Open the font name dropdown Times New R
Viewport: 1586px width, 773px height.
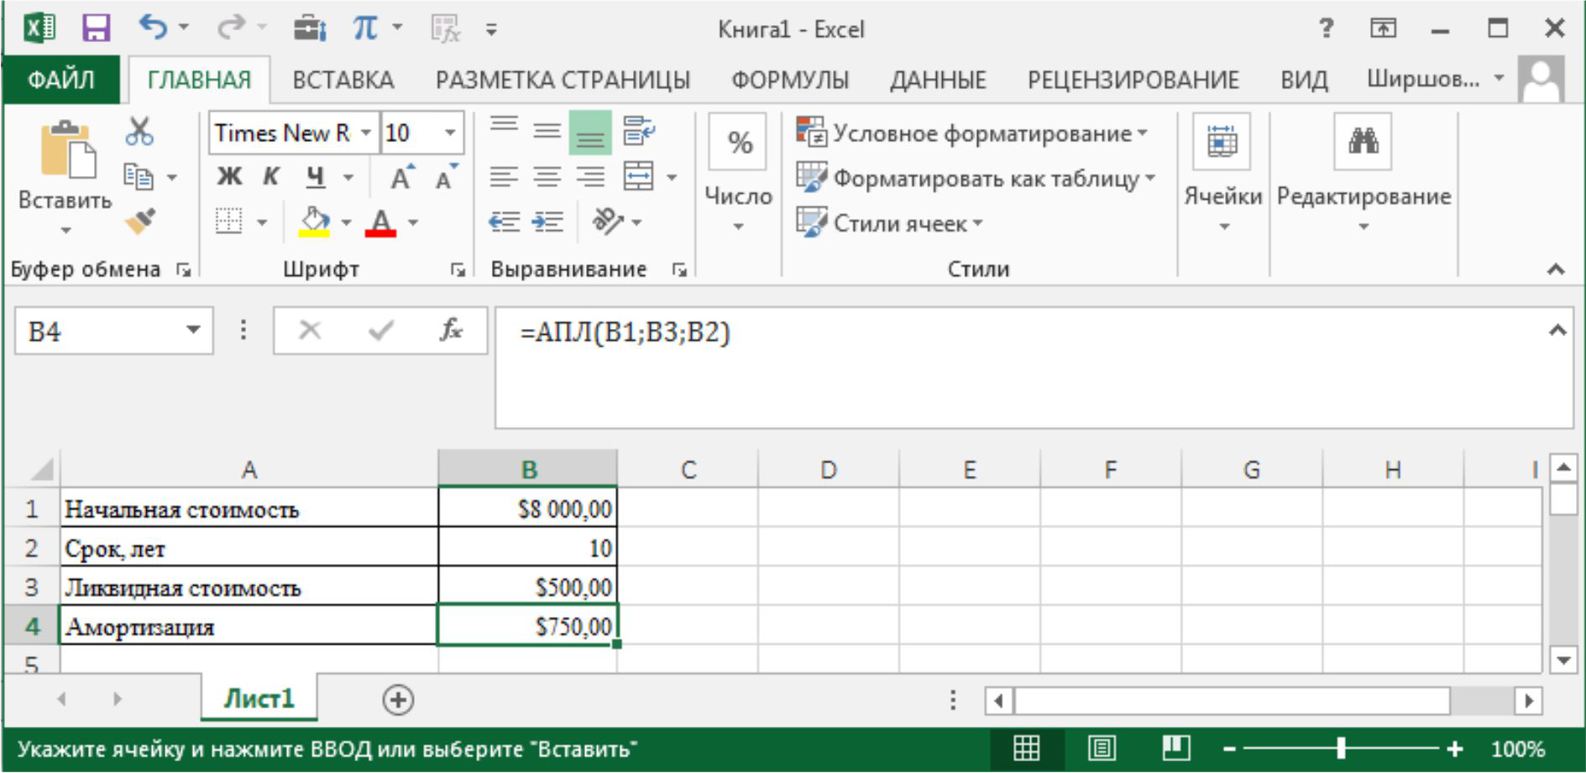click(366, 132)
